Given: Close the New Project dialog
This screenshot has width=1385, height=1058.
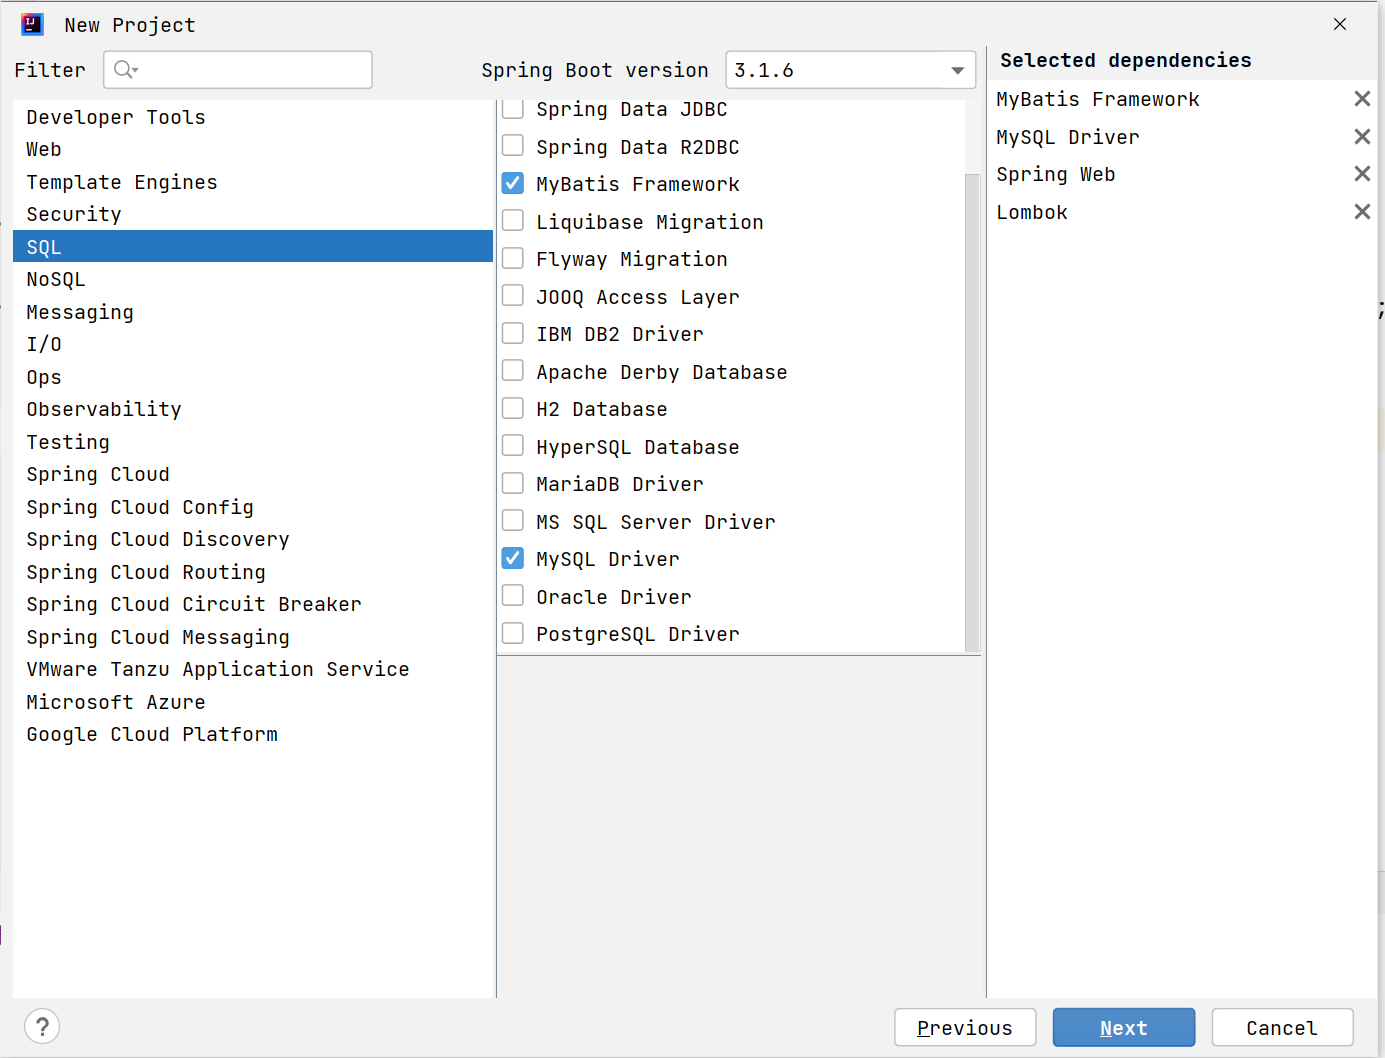Looking at the screenshot, I should tap(1340, 24).
